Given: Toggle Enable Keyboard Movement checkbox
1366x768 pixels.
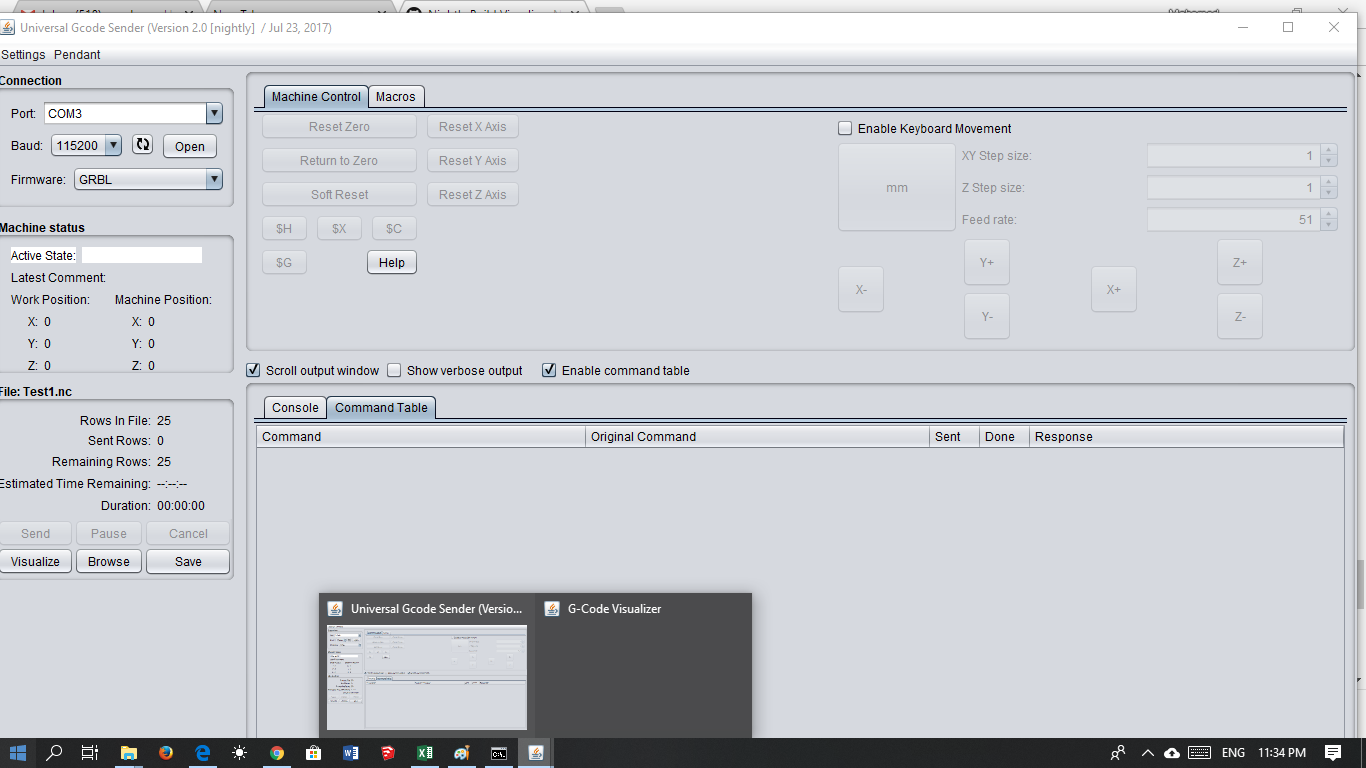Looking at the screenshot, I should click(x=845, y=128).
